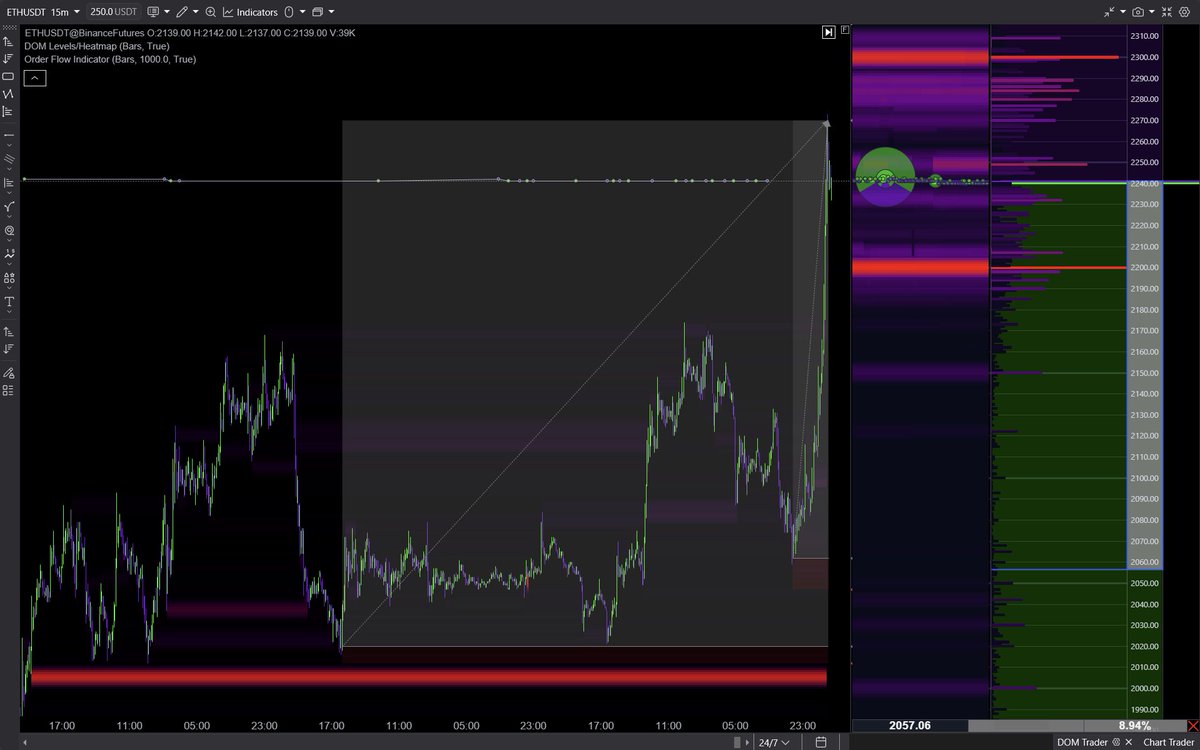Click the lower sort-ascending sidebar icon
Screen dimensions: 1200x750
point(8,331)
